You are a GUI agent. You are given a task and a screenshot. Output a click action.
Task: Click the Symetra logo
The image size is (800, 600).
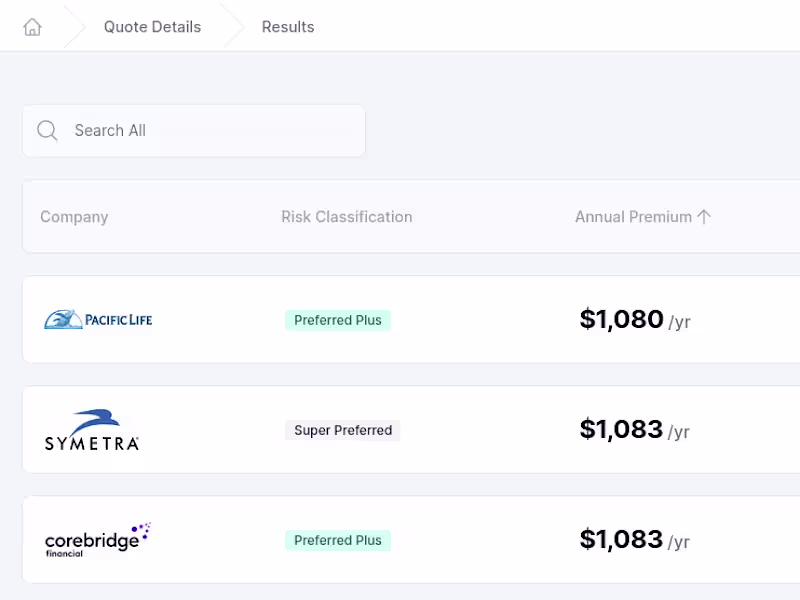(92, 430)
